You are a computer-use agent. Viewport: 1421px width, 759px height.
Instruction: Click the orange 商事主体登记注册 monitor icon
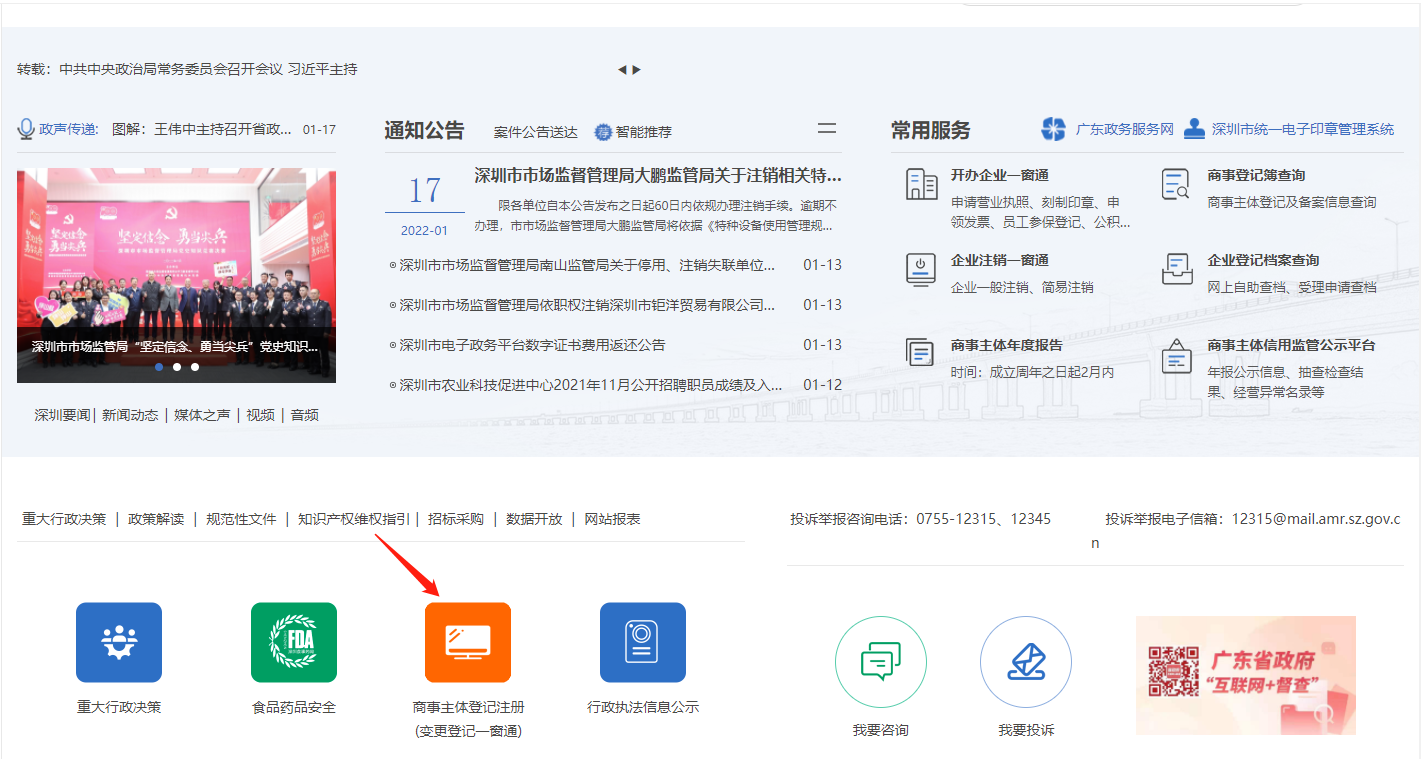[x=468, y=642]
